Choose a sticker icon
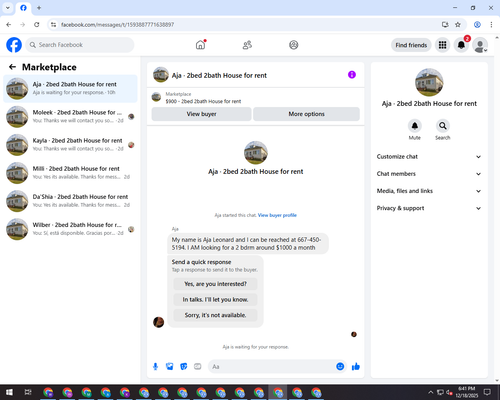 184,367
